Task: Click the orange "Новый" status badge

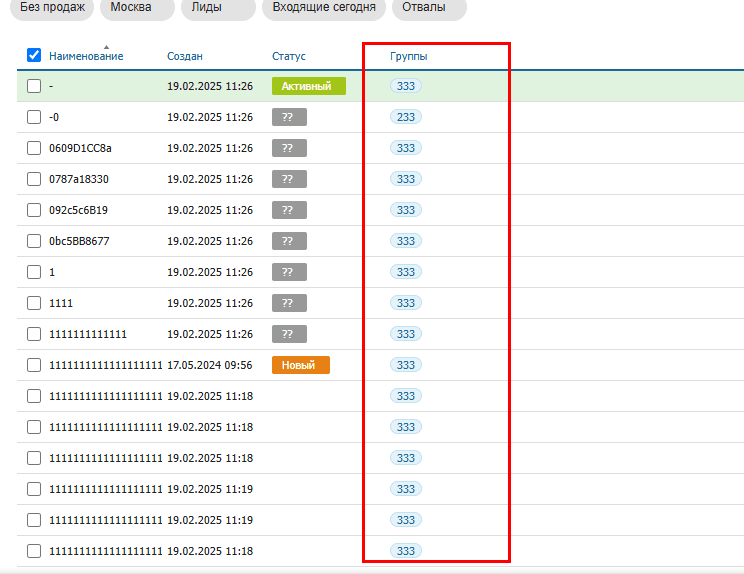Action: 300,365
